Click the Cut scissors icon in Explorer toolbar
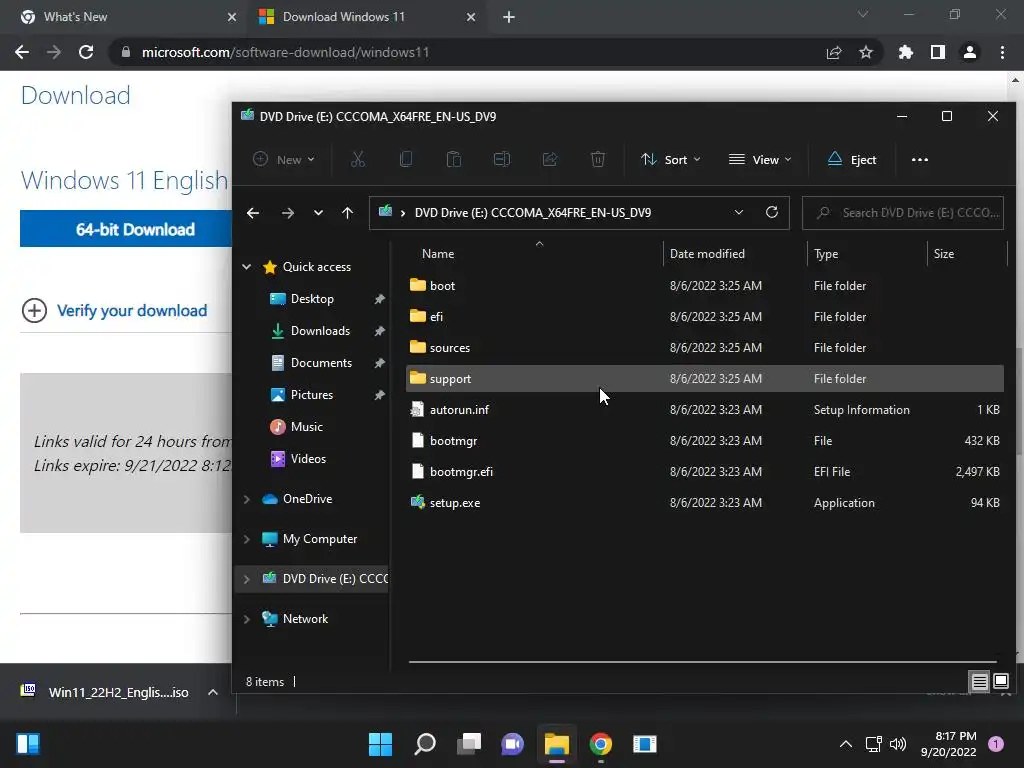The width and height of the screenshot is (1024, 768). tap(357, 159)
